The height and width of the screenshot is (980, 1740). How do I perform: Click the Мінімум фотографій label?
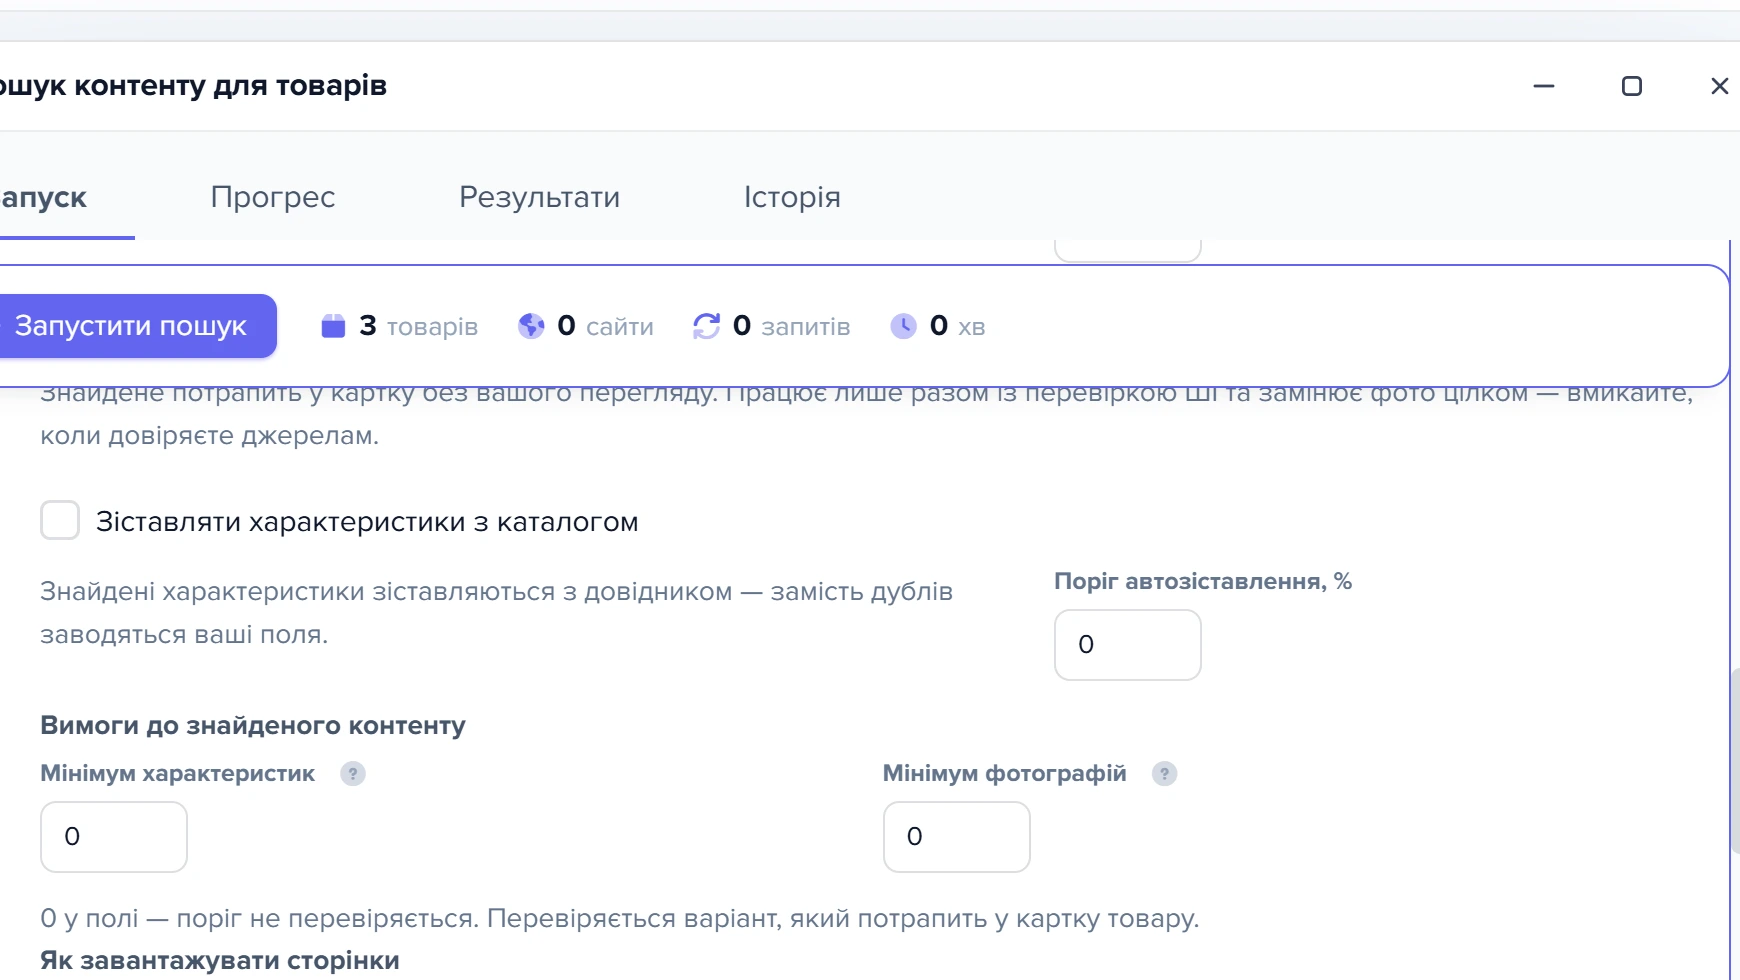point(1004,774)
